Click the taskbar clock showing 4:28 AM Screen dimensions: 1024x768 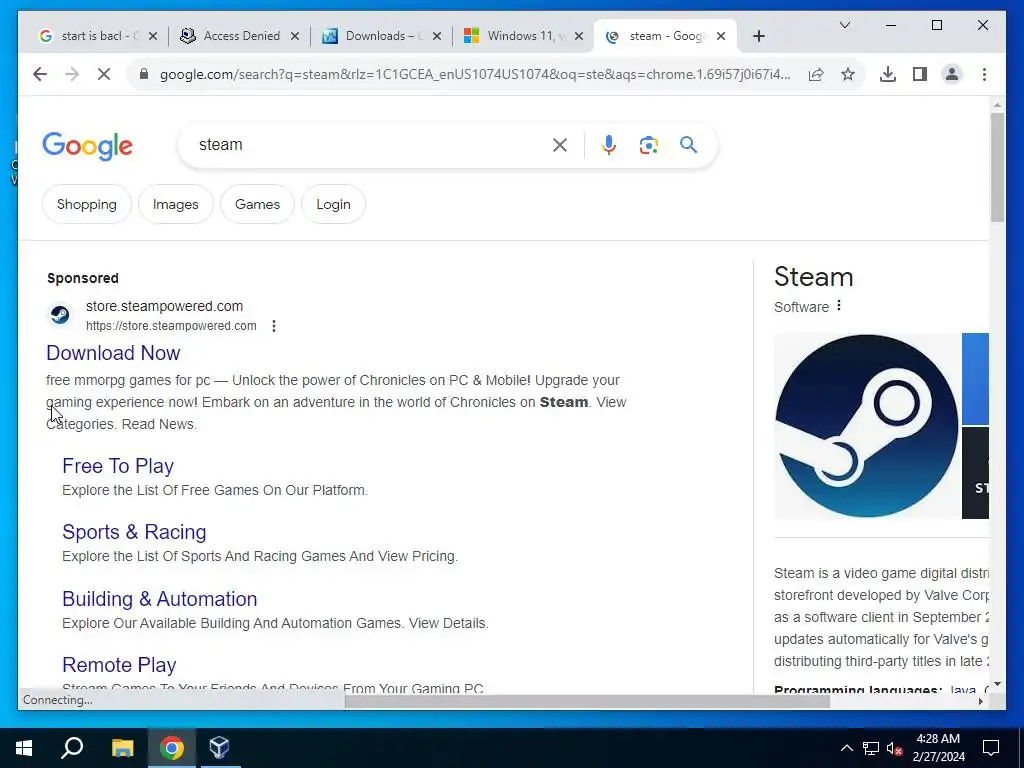click(x=938, y=748)
